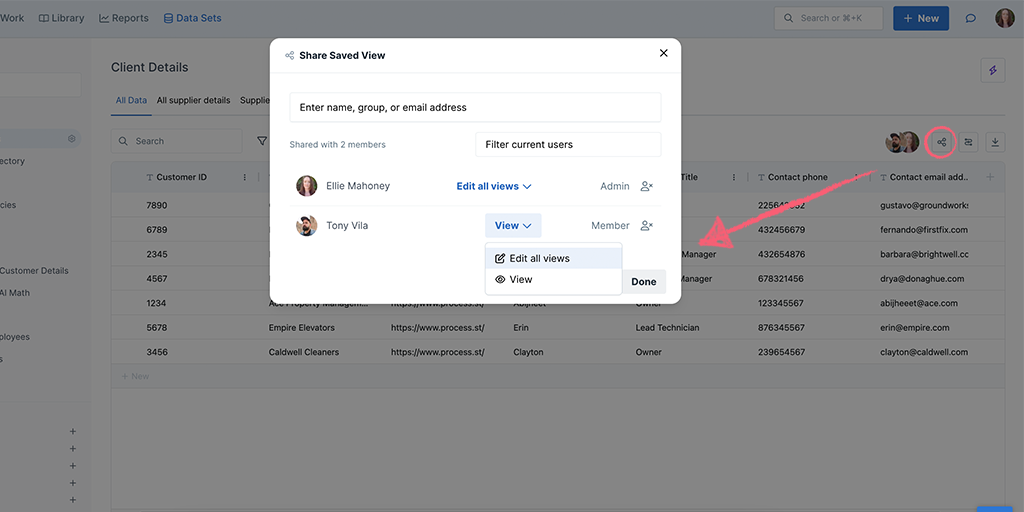This screenshot has height=512, width=1024.
Task: Click the Contact phone column header
Action: click(797, 177)
